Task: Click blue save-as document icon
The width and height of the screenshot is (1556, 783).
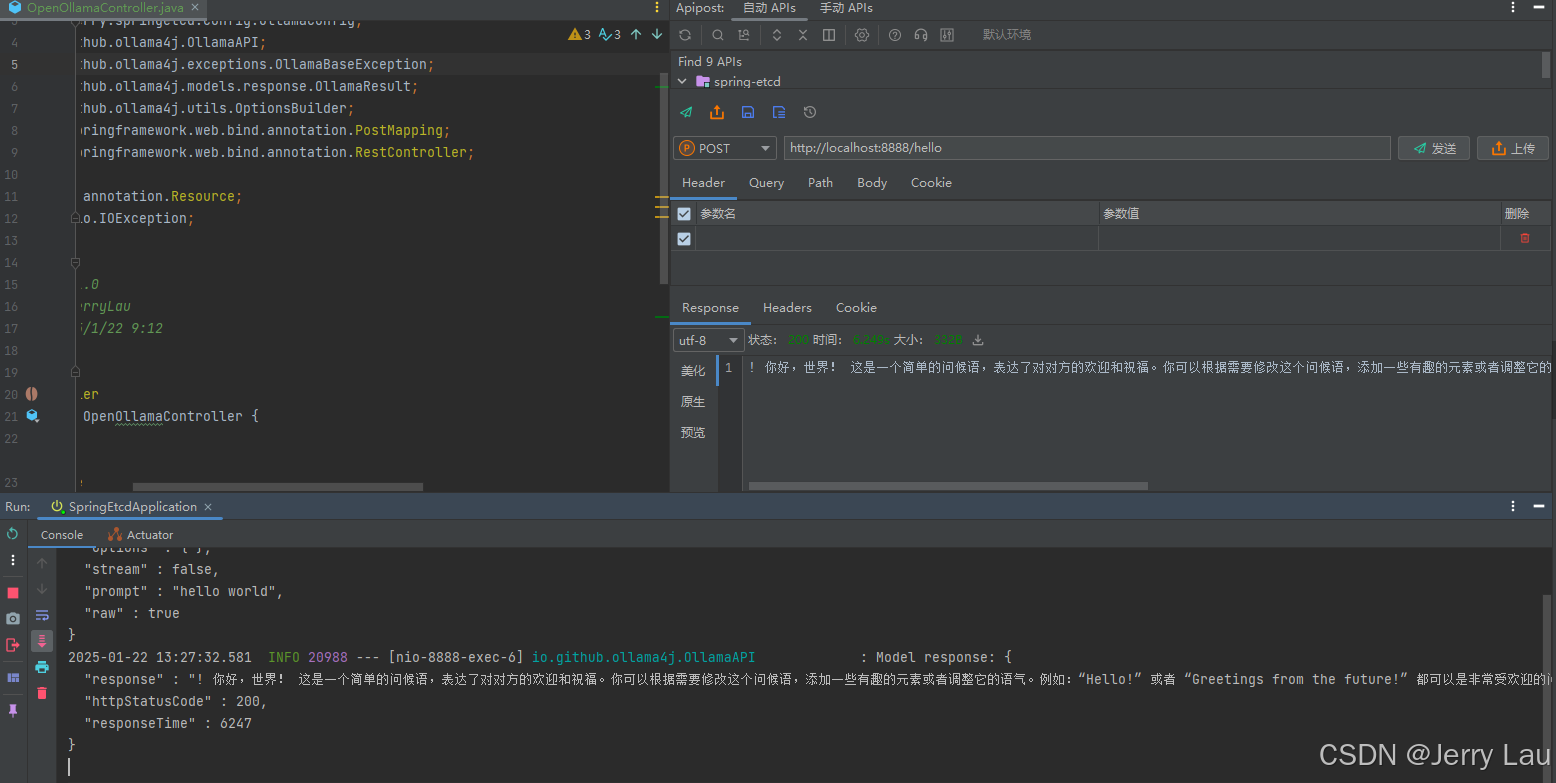Action: (779, 112)
